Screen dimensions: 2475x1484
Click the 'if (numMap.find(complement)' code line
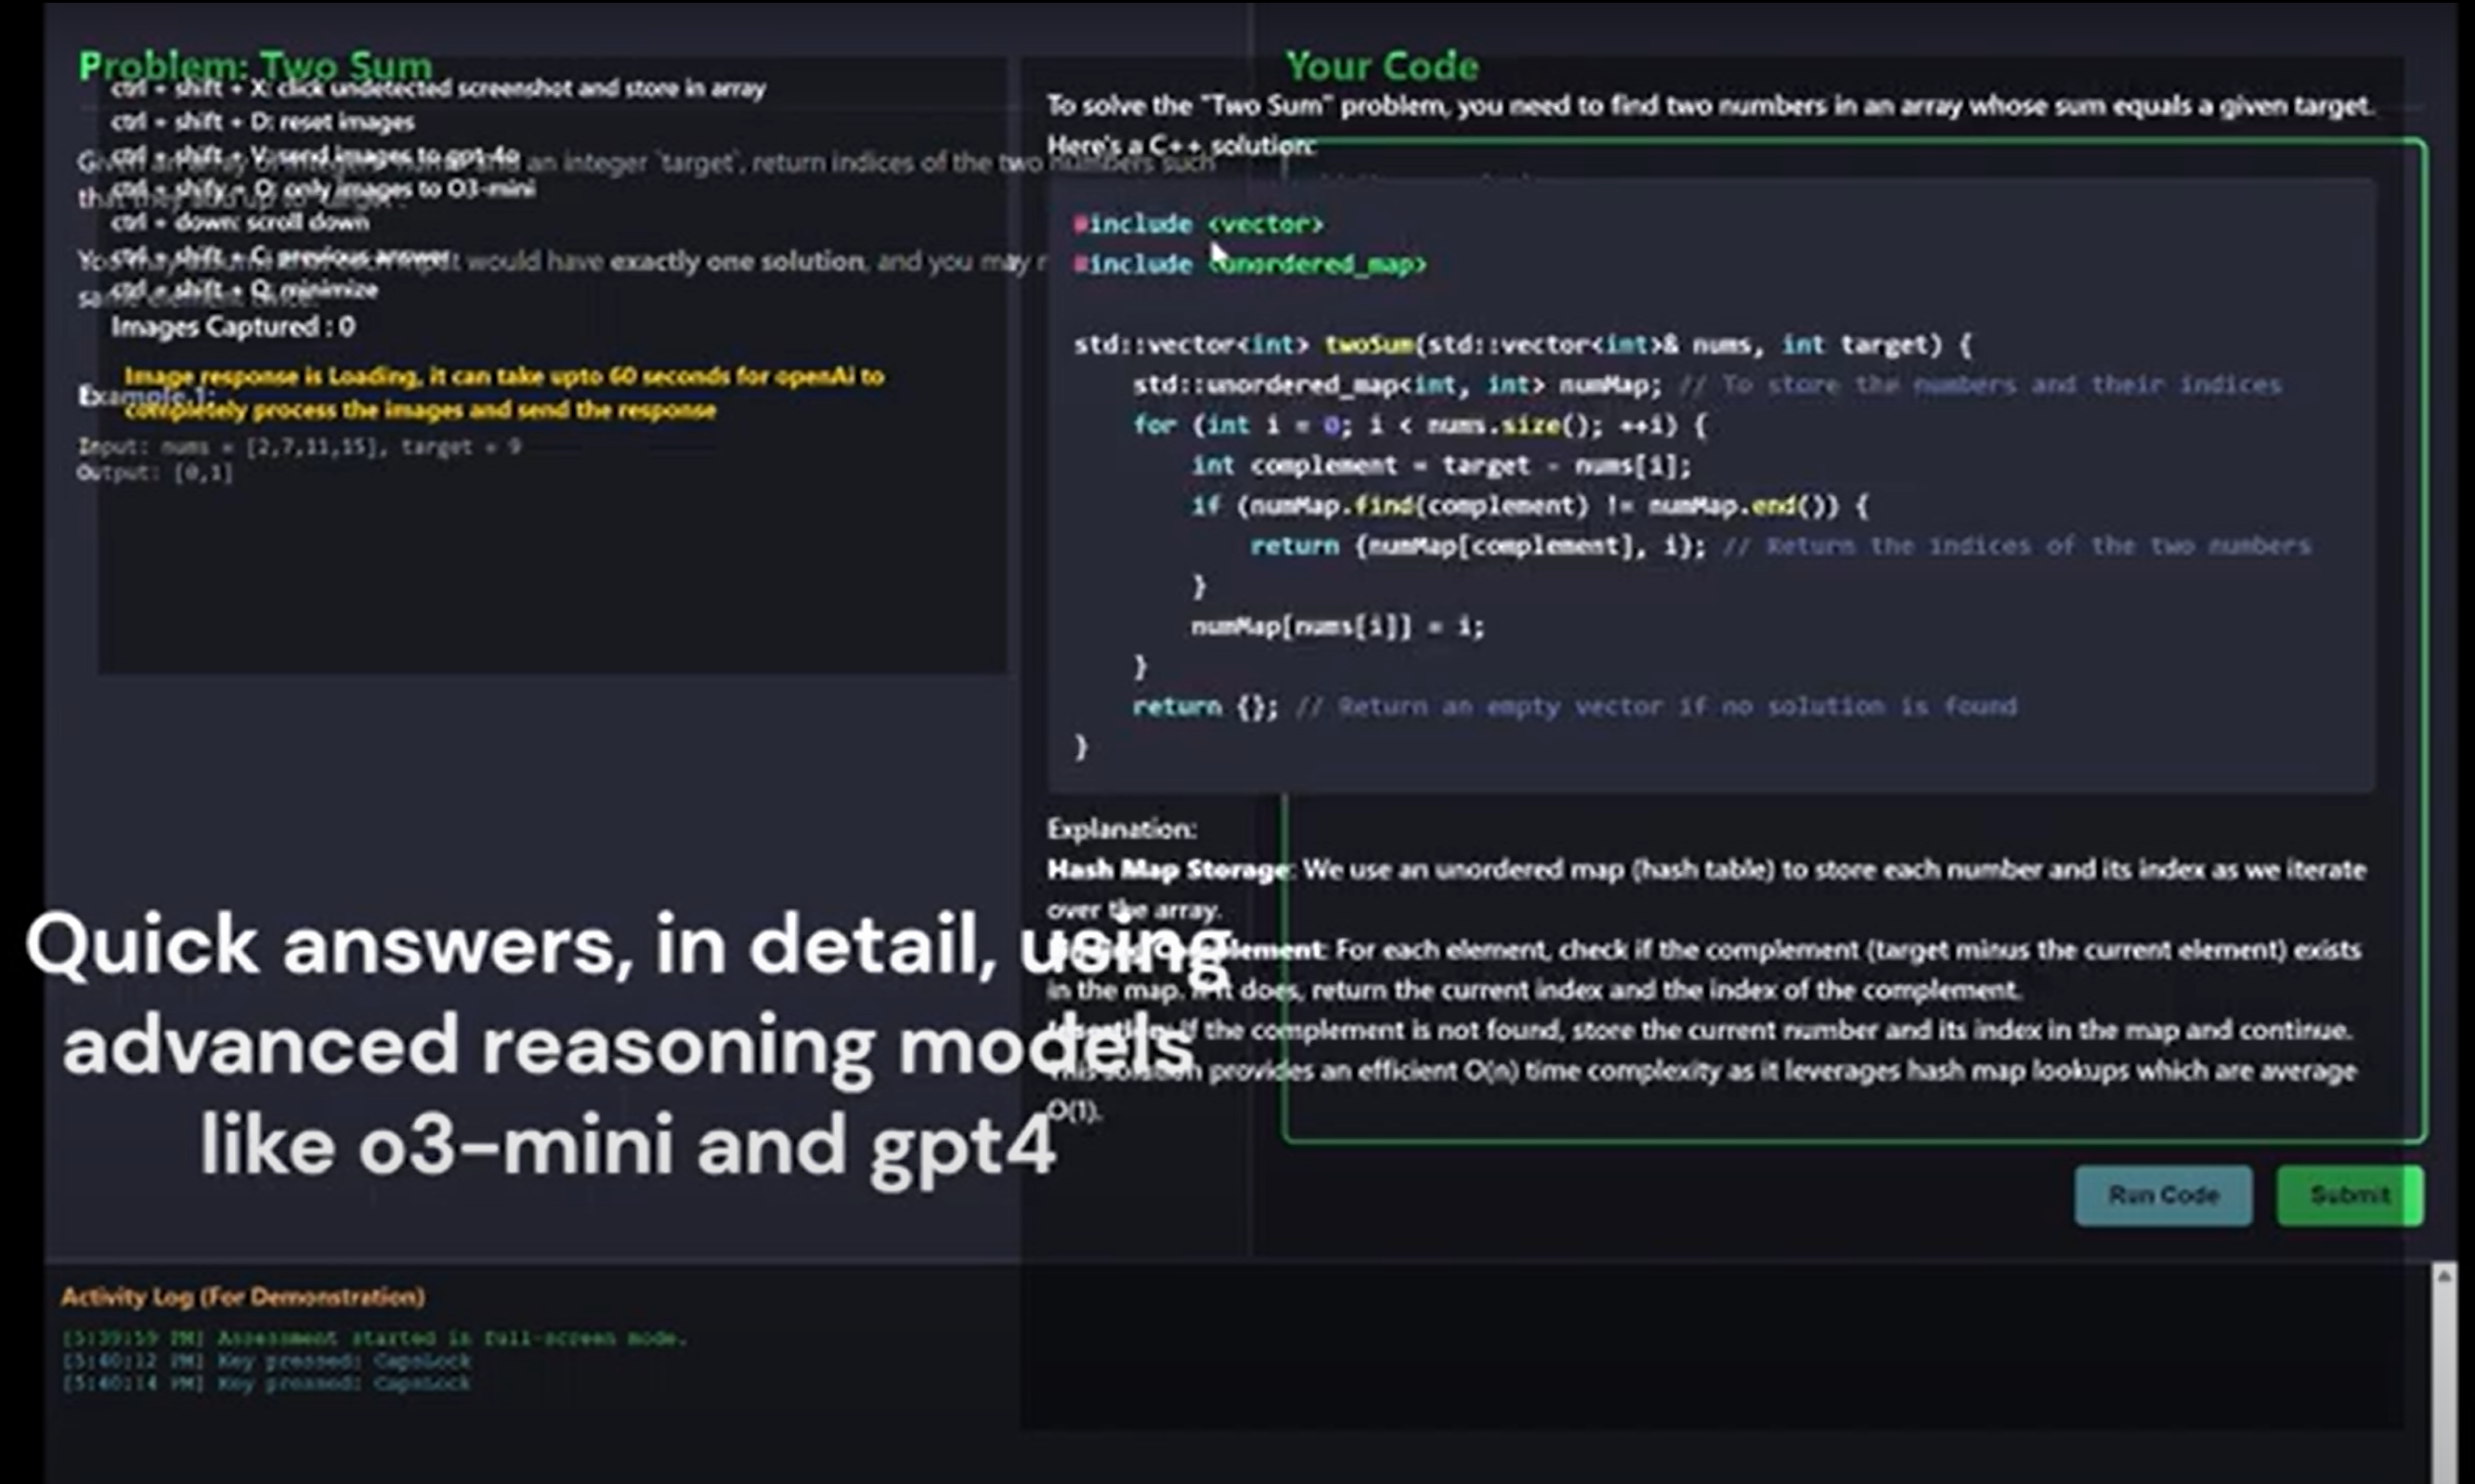coord(1529,506)
